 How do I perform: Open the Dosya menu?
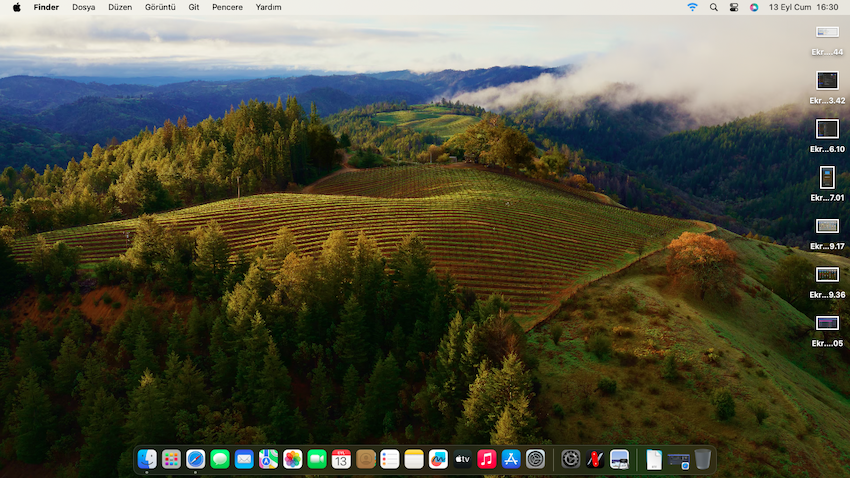point(84,7)
